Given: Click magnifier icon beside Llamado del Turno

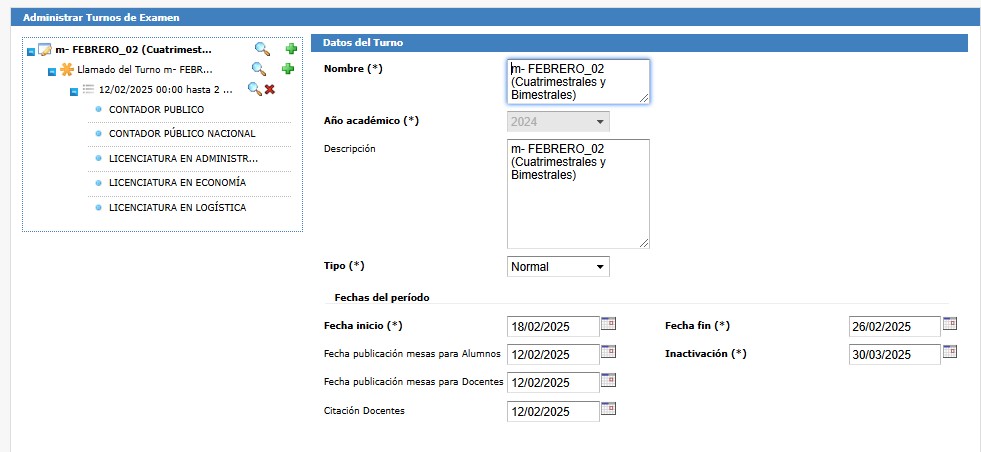Looking at the screenshot, I should [x=258, y=69].
